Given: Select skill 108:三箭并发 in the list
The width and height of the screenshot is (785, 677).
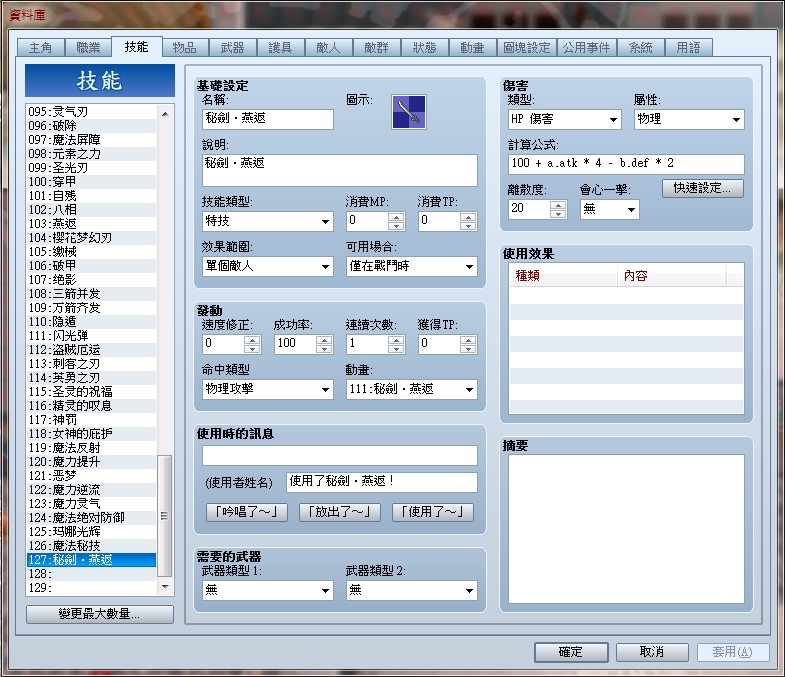Looking at the screenshot, I should 91,294.
